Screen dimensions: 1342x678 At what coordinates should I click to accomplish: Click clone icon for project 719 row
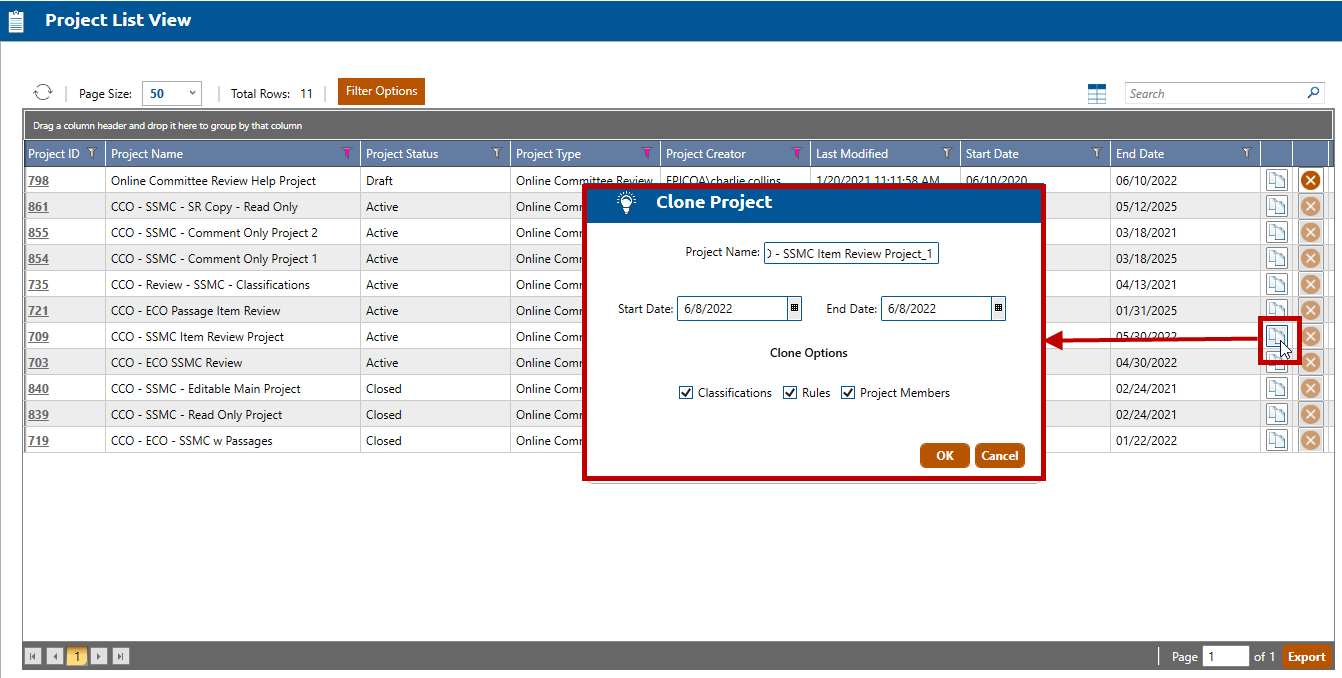(1276, 440)
